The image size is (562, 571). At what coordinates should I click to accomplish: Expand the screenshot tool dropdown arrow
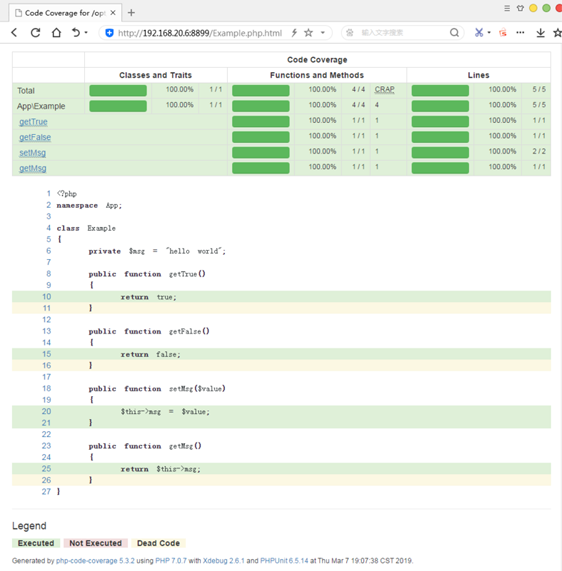pos(489,33)
